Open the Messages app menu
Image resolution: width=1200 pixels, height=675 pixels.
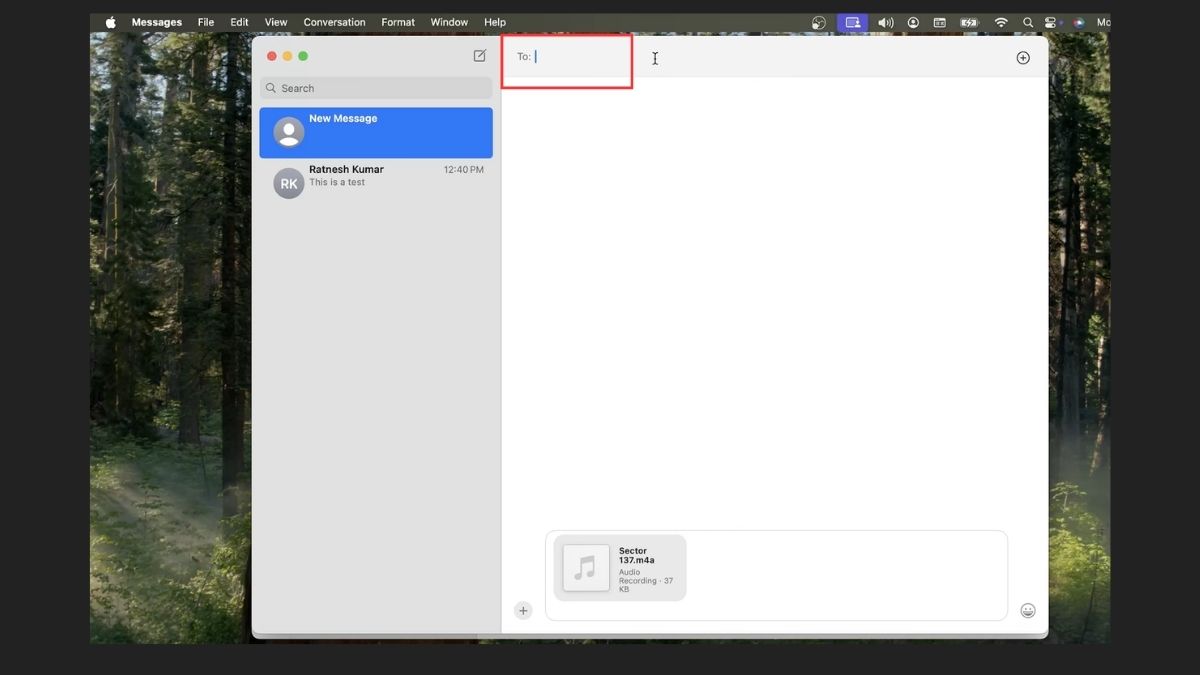(157, 22)
